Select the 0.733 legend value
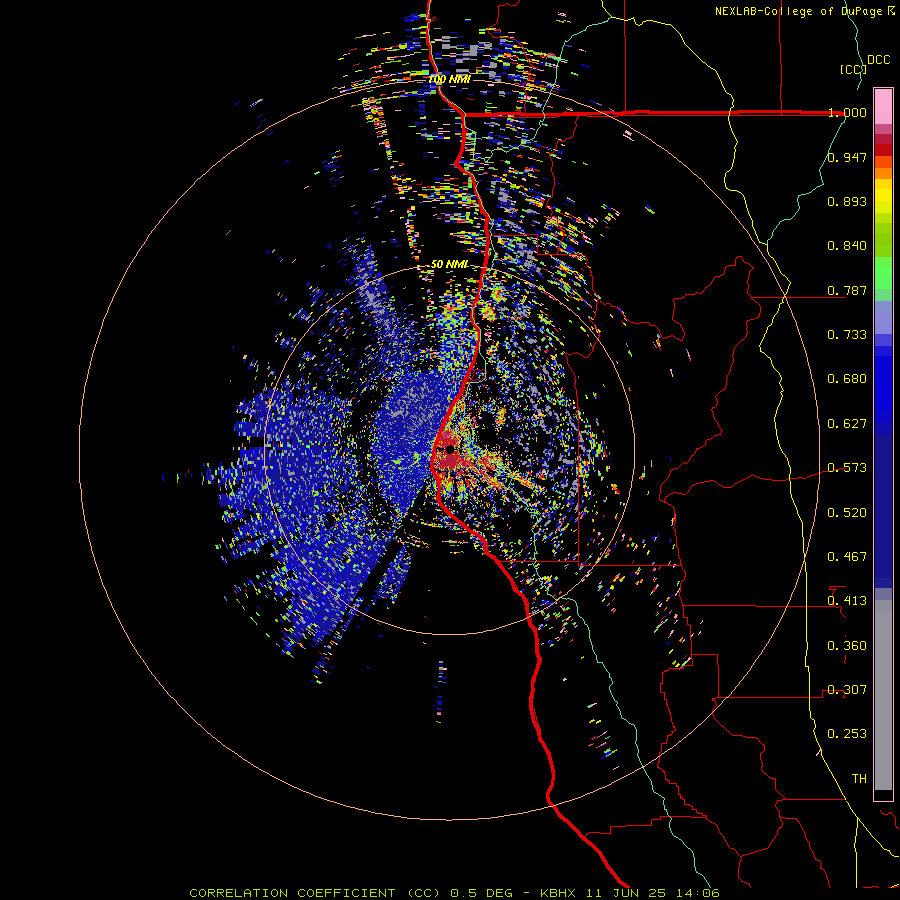The image size is (900, 900). tap(847, 335)
